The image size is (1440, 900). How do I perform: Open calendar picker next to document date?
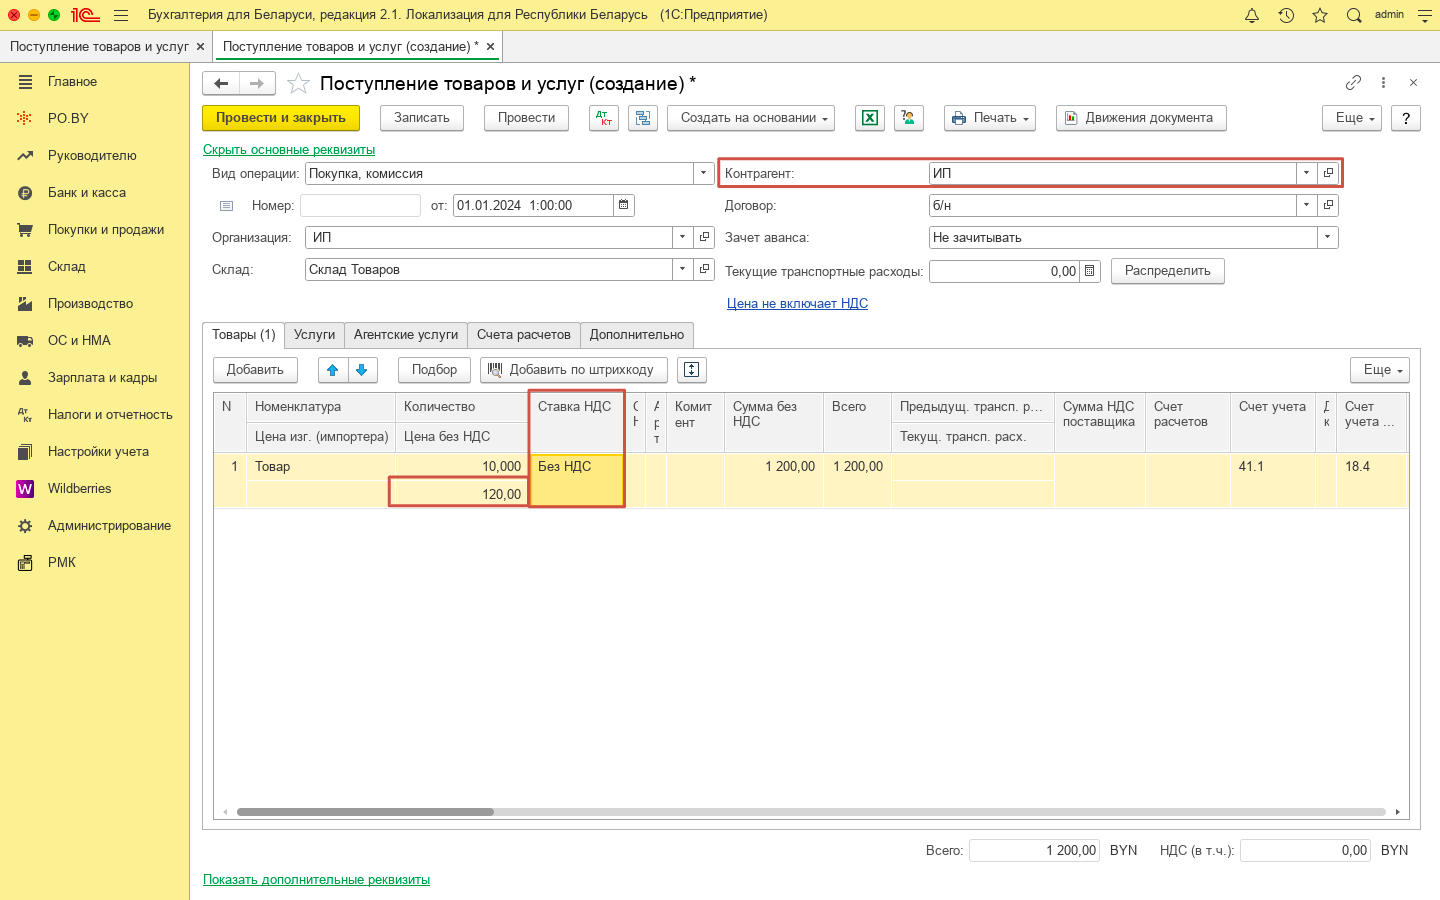point(624,205)
